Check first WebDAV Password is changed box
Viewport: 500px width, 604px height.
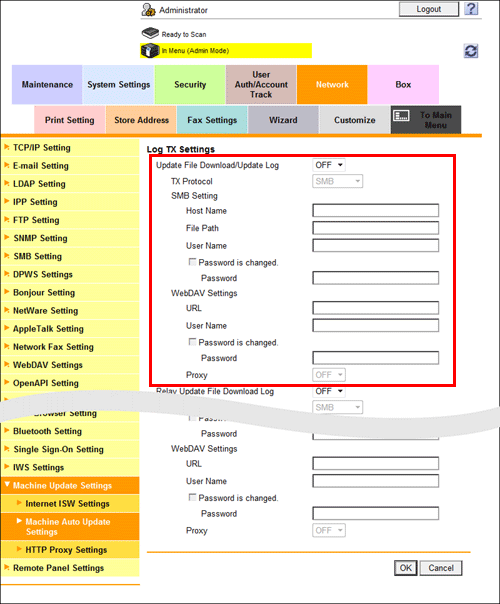coord(192,342)
